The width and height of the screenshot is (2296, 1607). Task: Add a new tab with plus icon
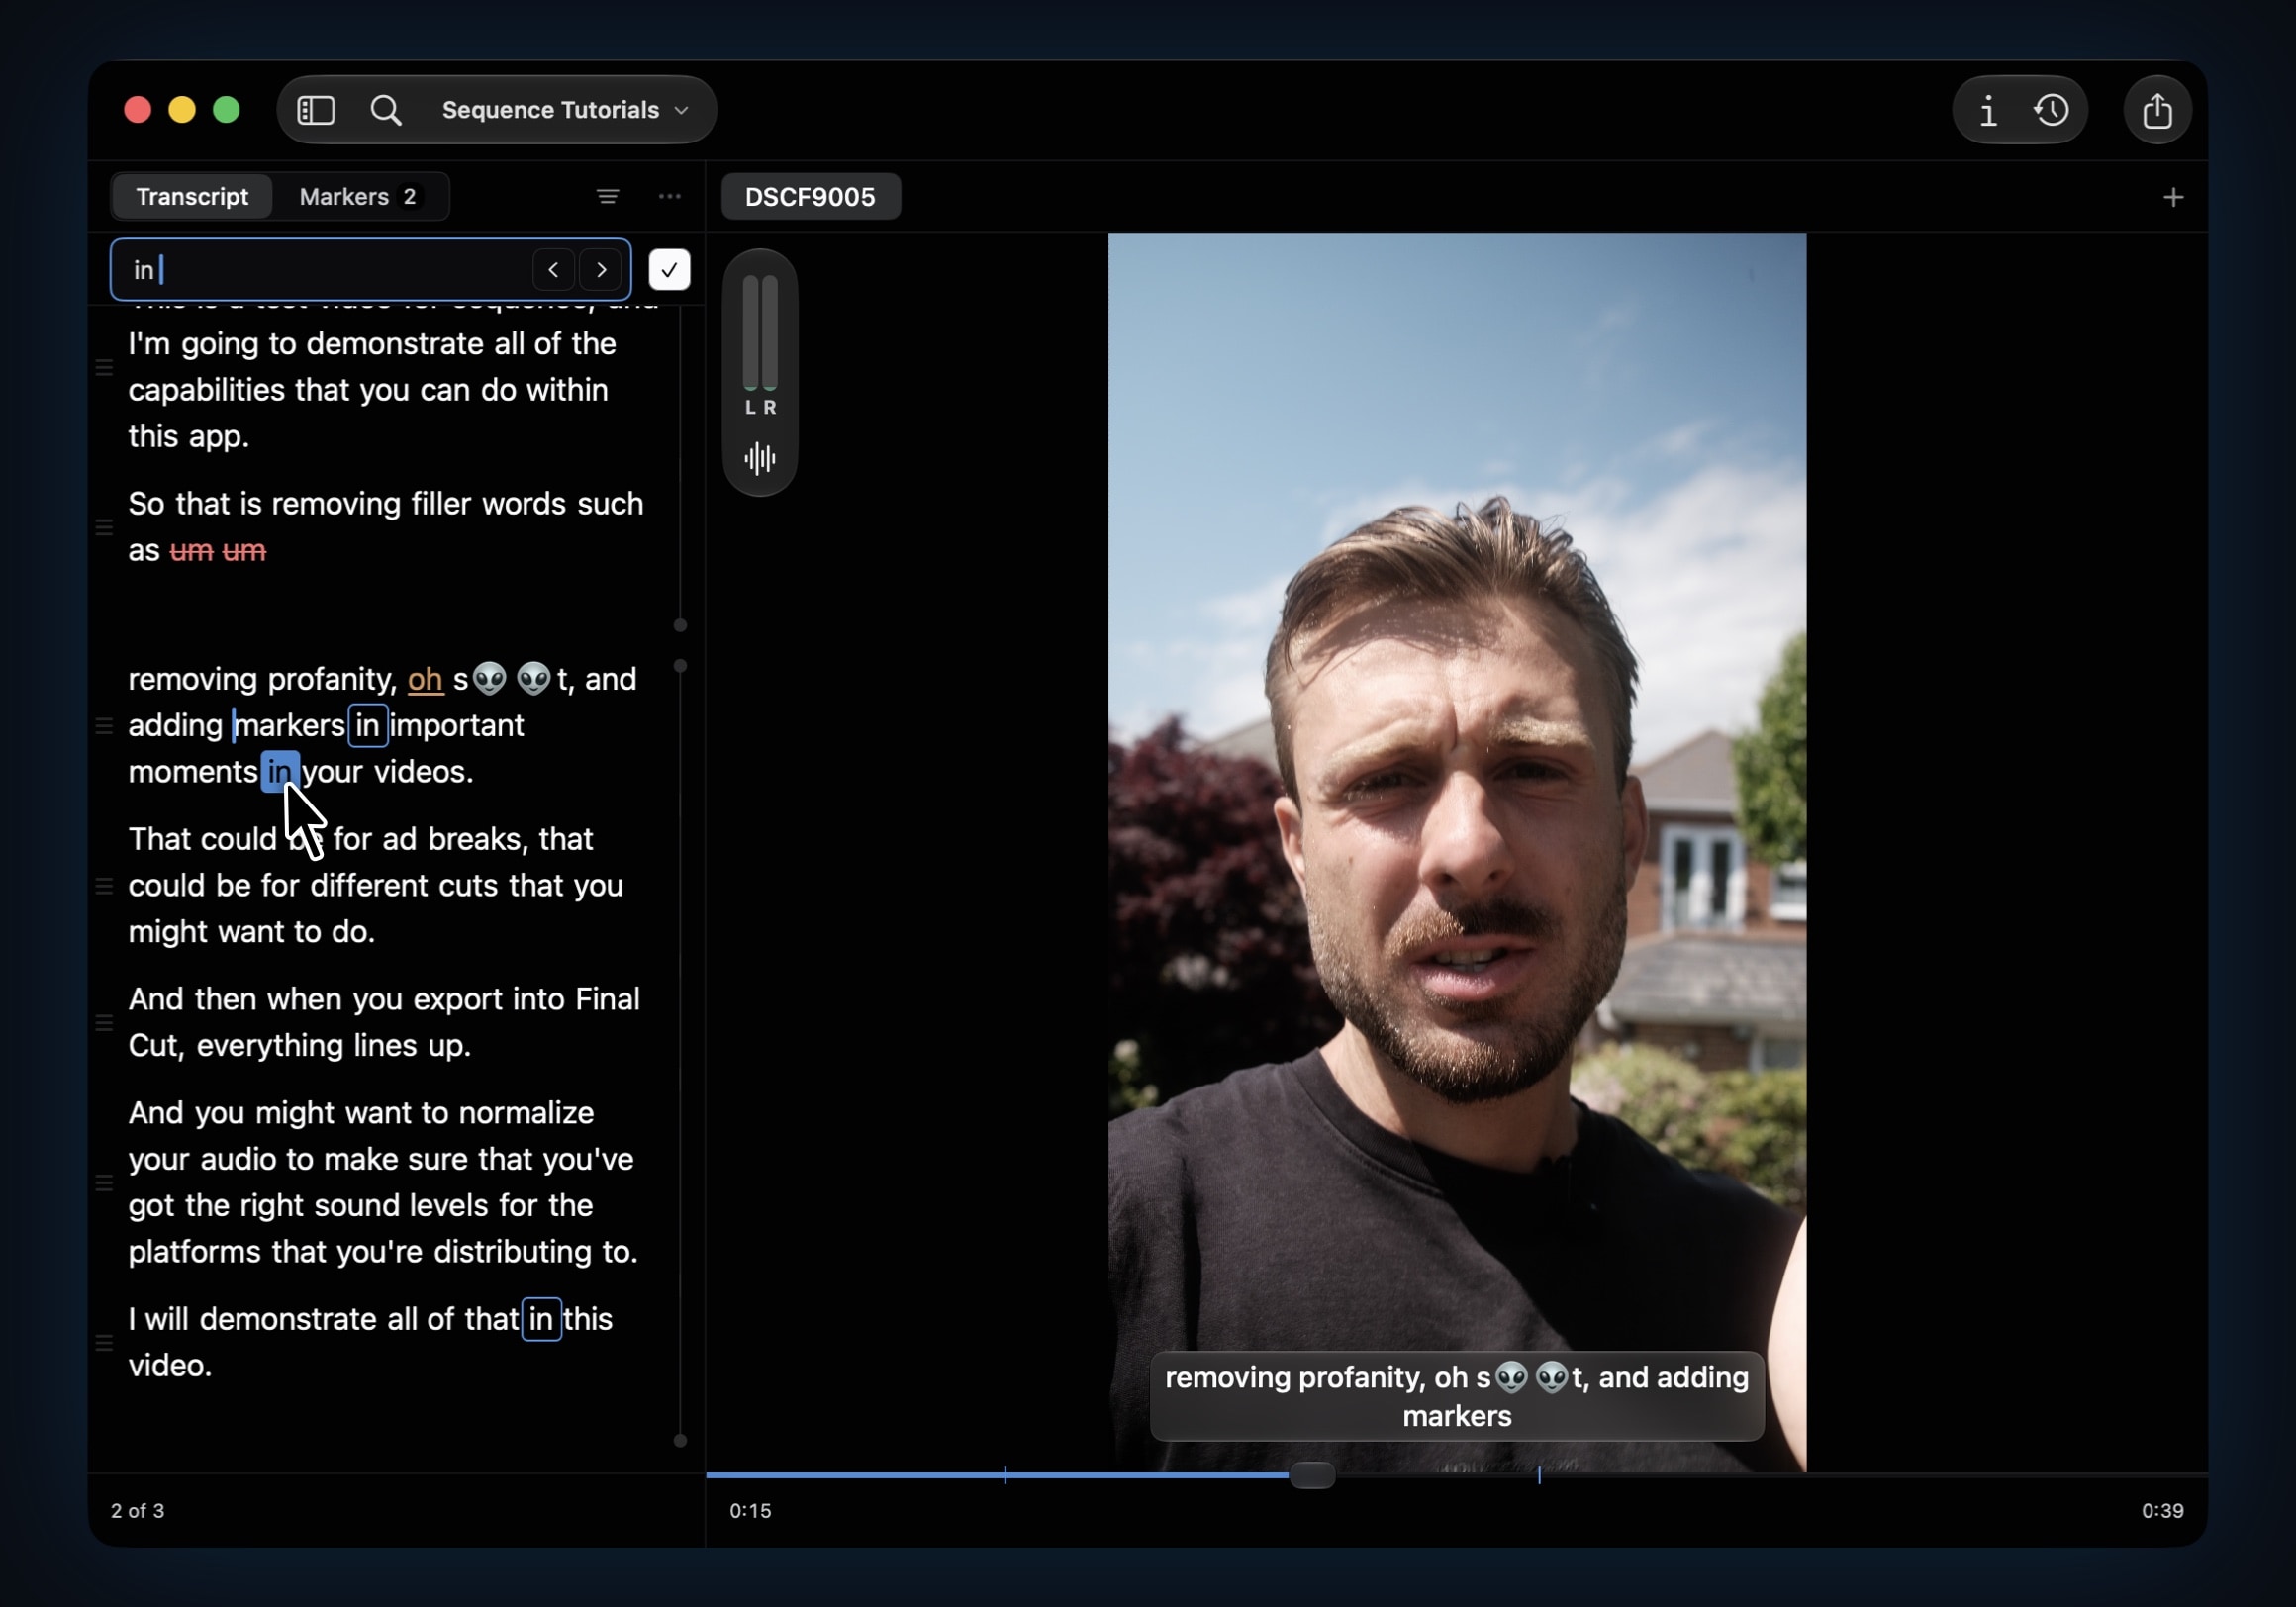[x=2173, y=197]
